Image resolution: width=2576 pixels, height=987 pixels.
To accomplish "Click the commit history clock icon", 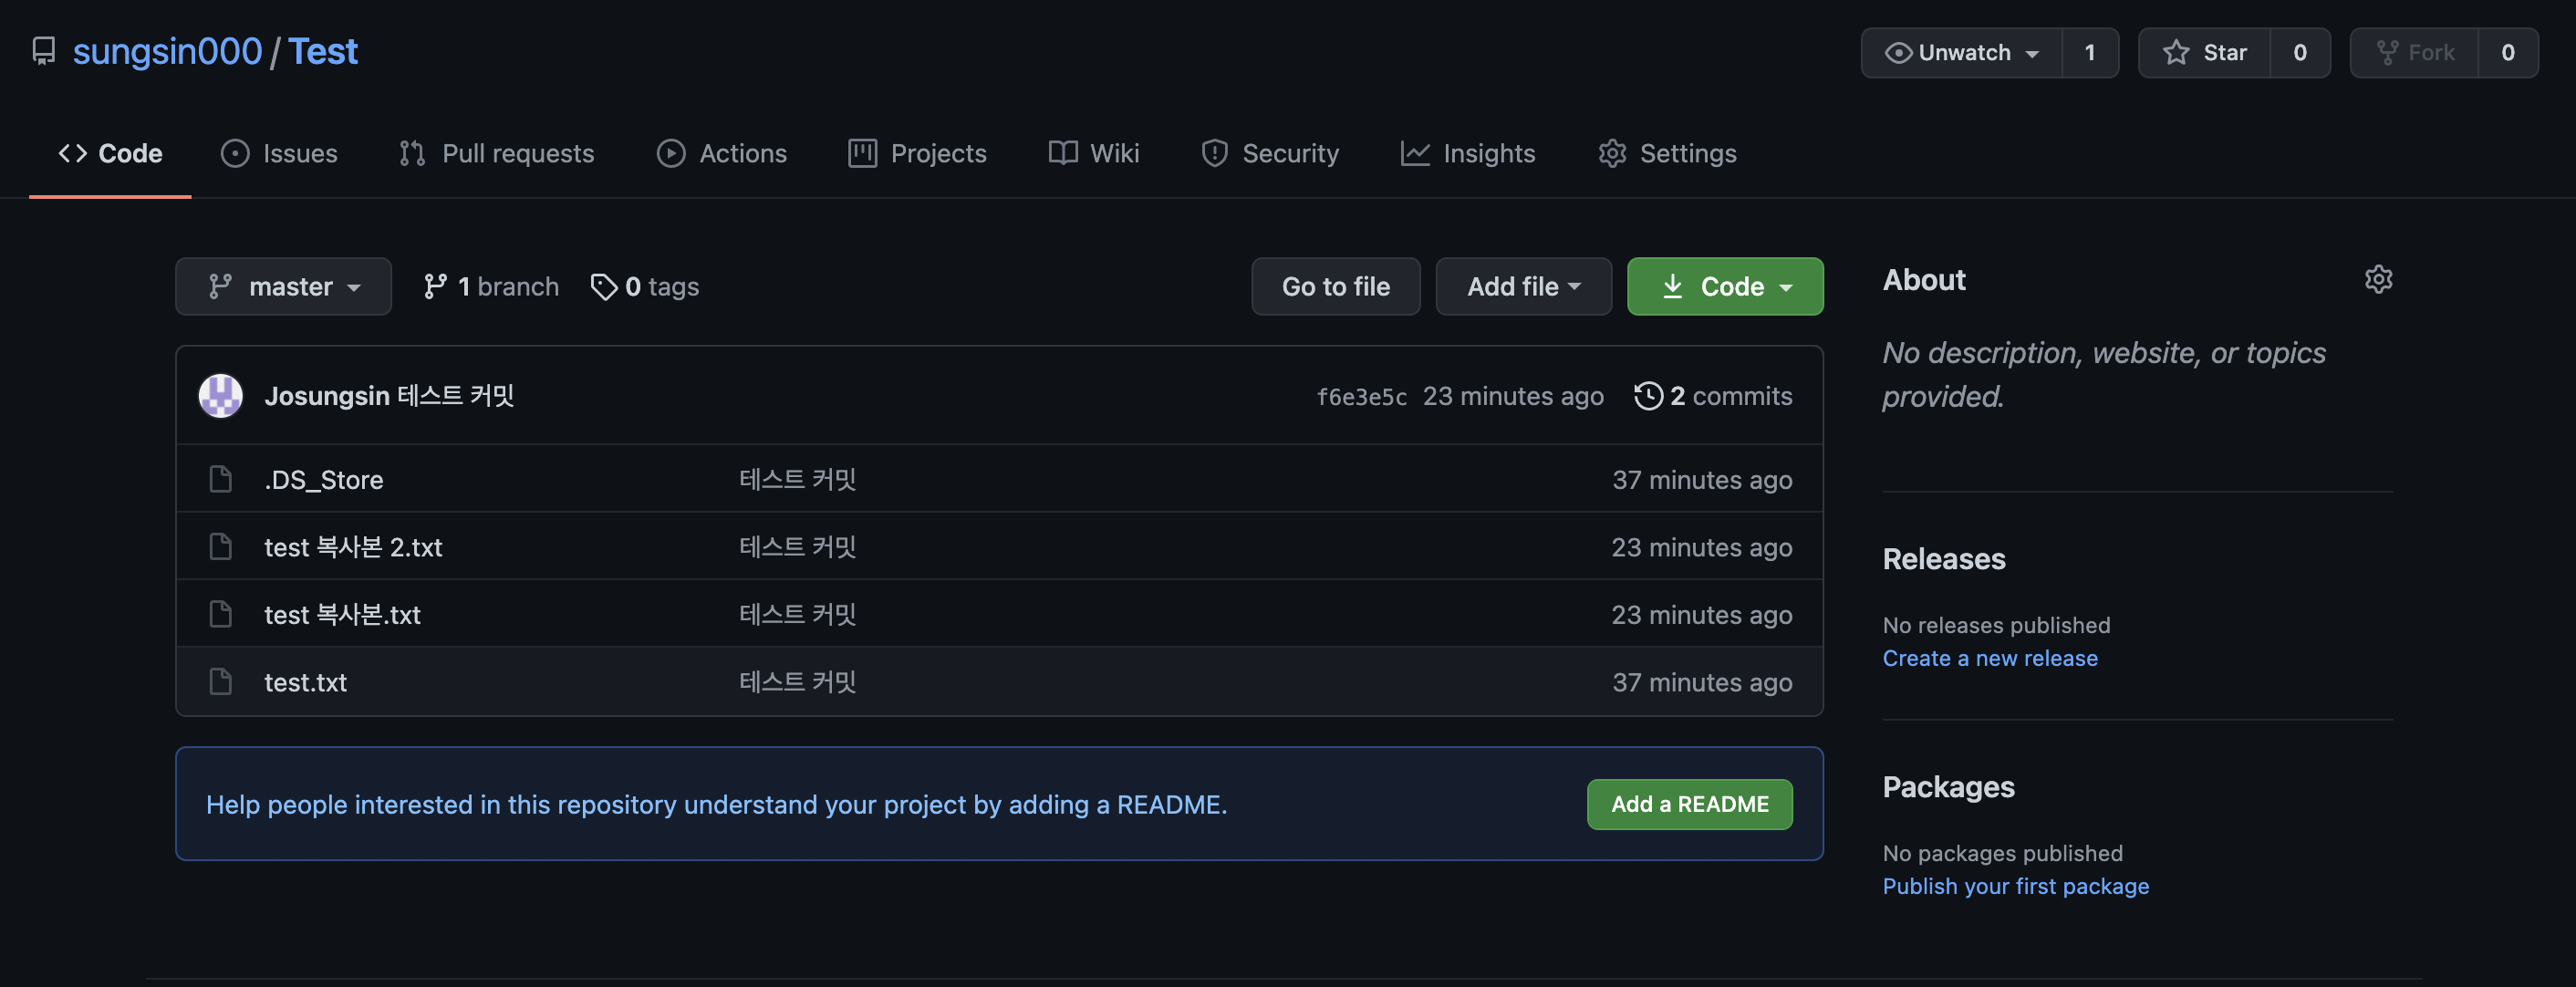I will pos(1647,396).
